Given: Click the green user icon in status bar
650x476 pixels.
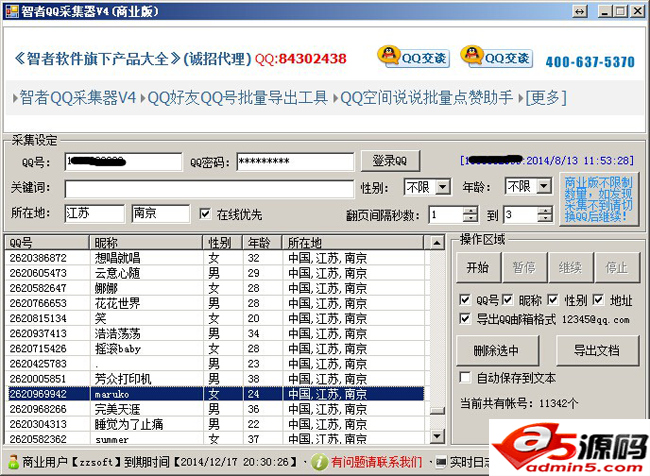Looking at the screenshot, I should tap(13, 461).
